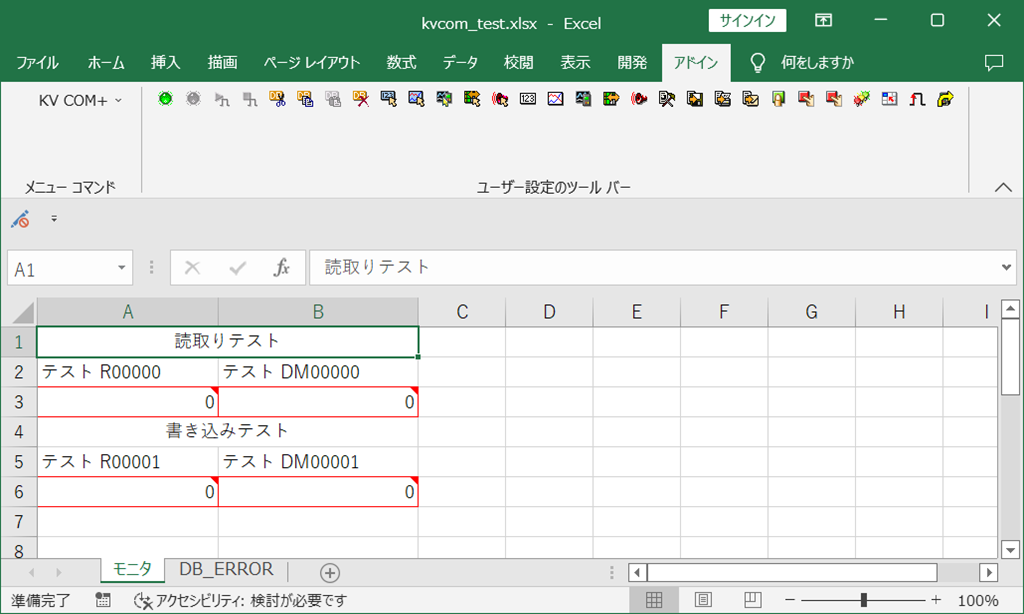Screen dimensions: 1024x614
Task: Select the graph chart icon on the toolbar
Action: [554, 99]
